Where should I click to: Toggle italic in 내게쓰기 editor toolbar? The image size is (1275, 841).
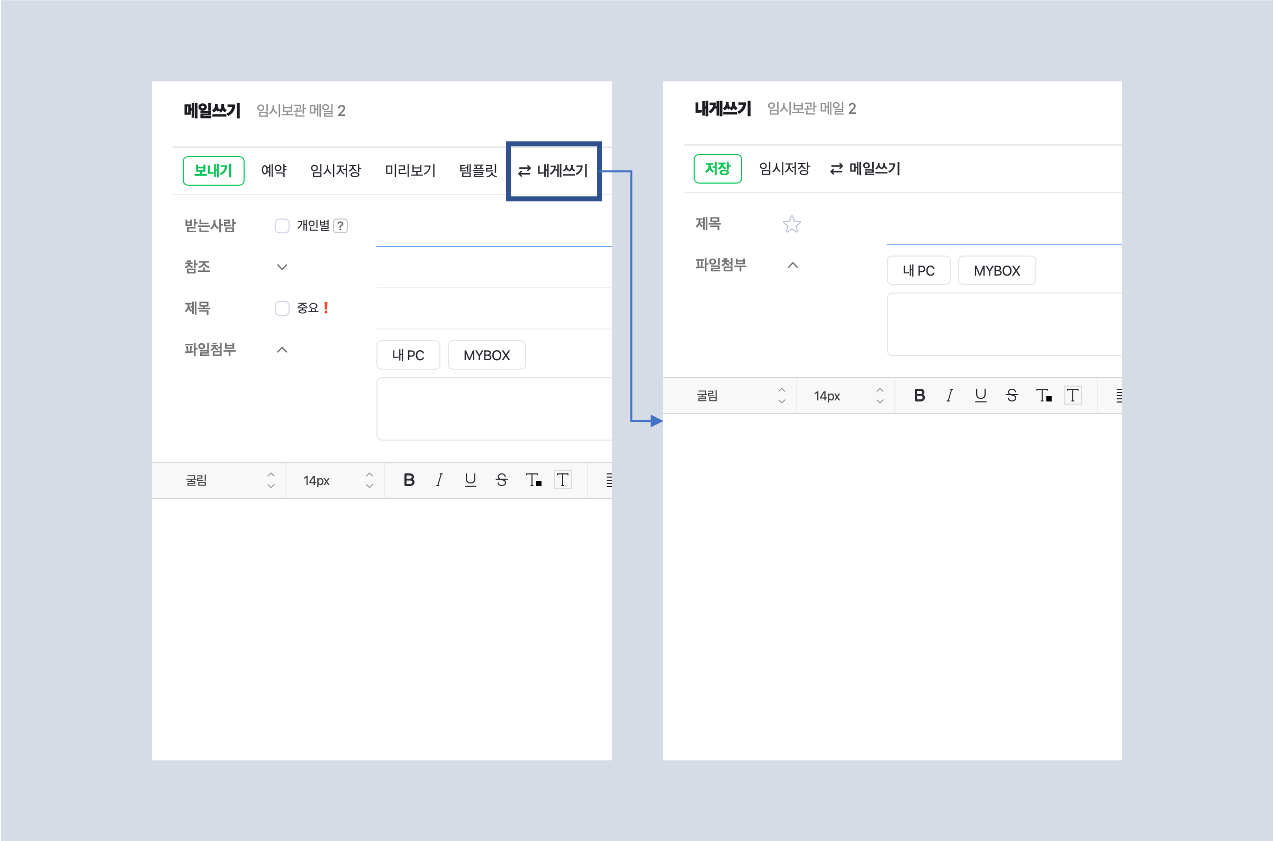[x=950, y=396]
